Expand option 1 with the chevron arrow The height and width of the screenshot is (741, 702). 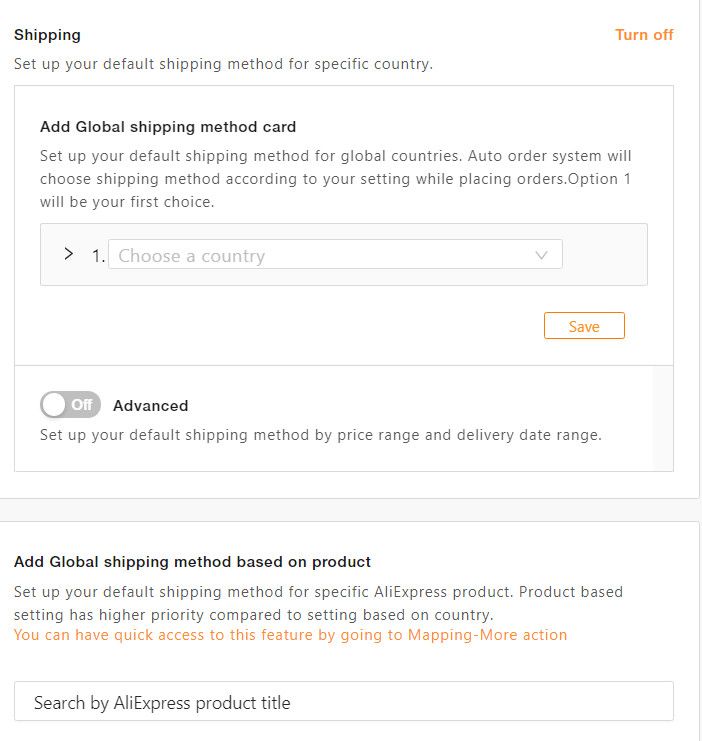click(x=68, y=254)
